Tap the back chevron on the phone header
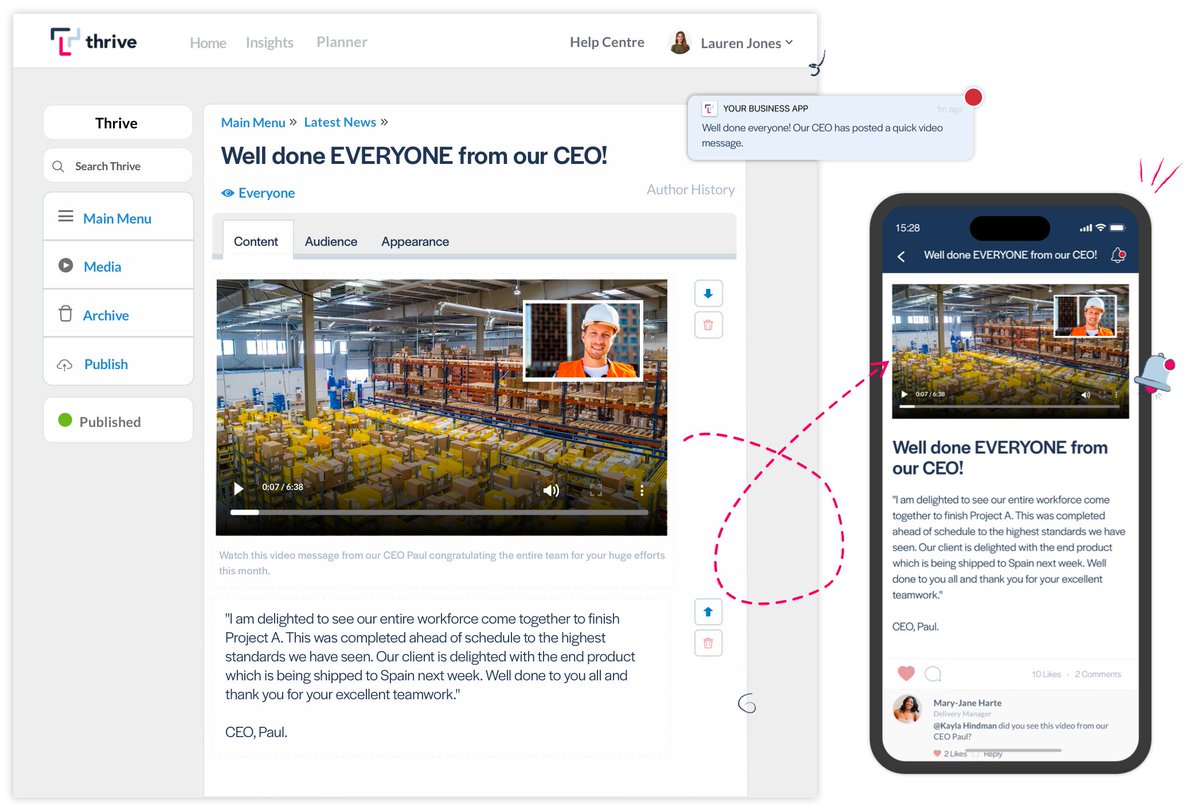This screenshot has height=811, width=1200. point(899,256)
